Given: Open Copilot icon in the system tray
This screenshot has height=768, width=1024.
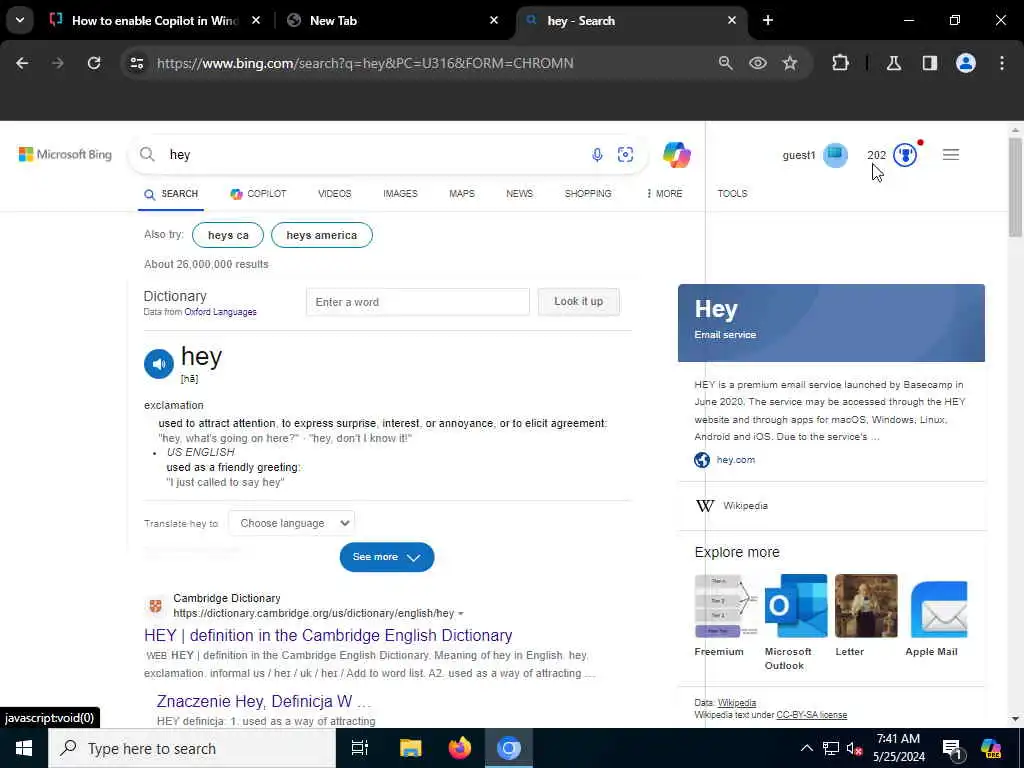Looking at the screenshot, I should [x=991, y=748].
